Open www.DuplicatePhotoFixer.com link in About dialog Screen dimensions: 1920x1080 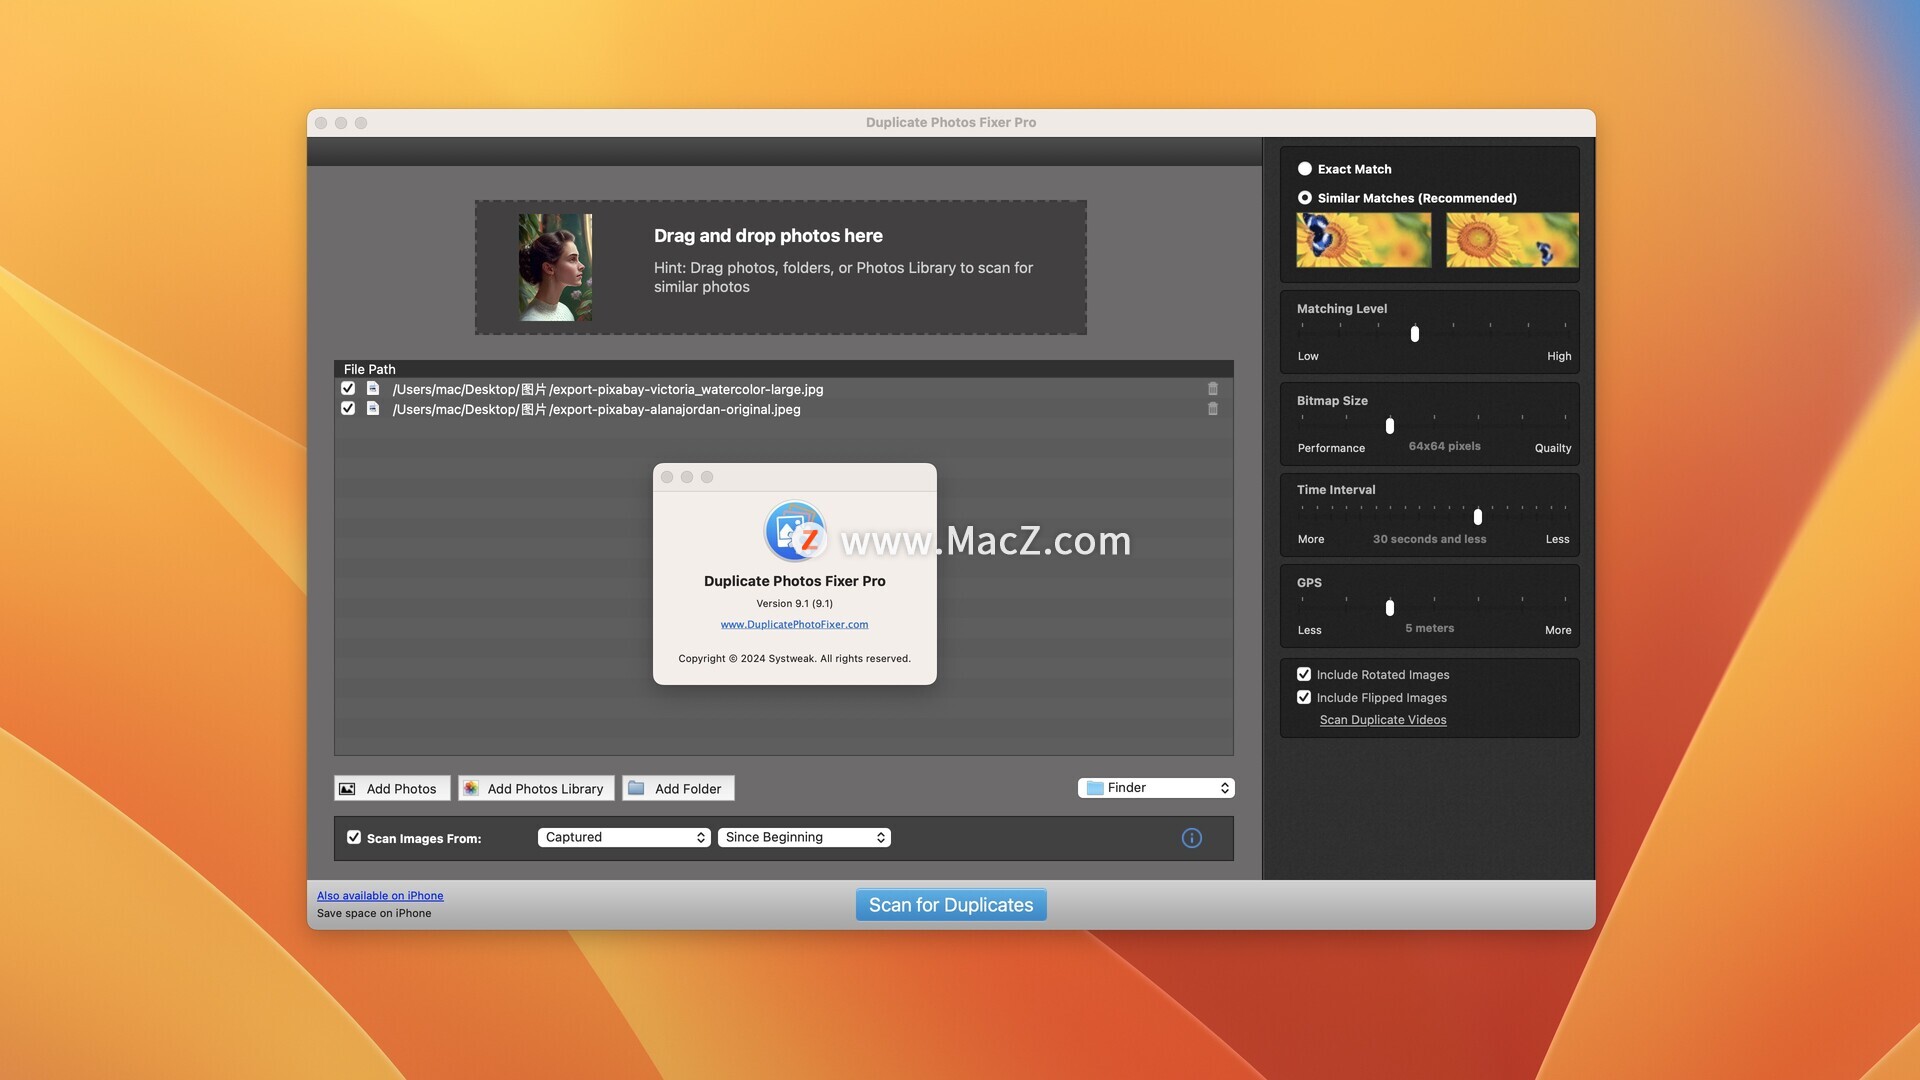[794, 625]
